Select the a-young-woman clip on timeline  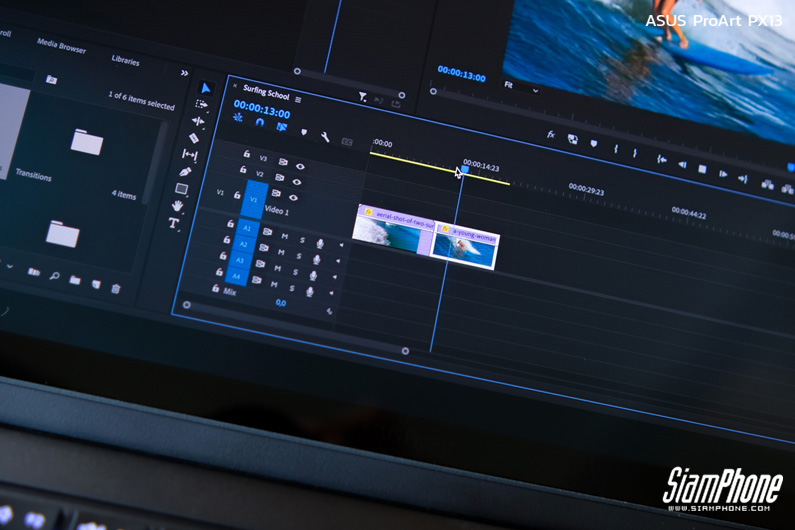pos(466,246)
